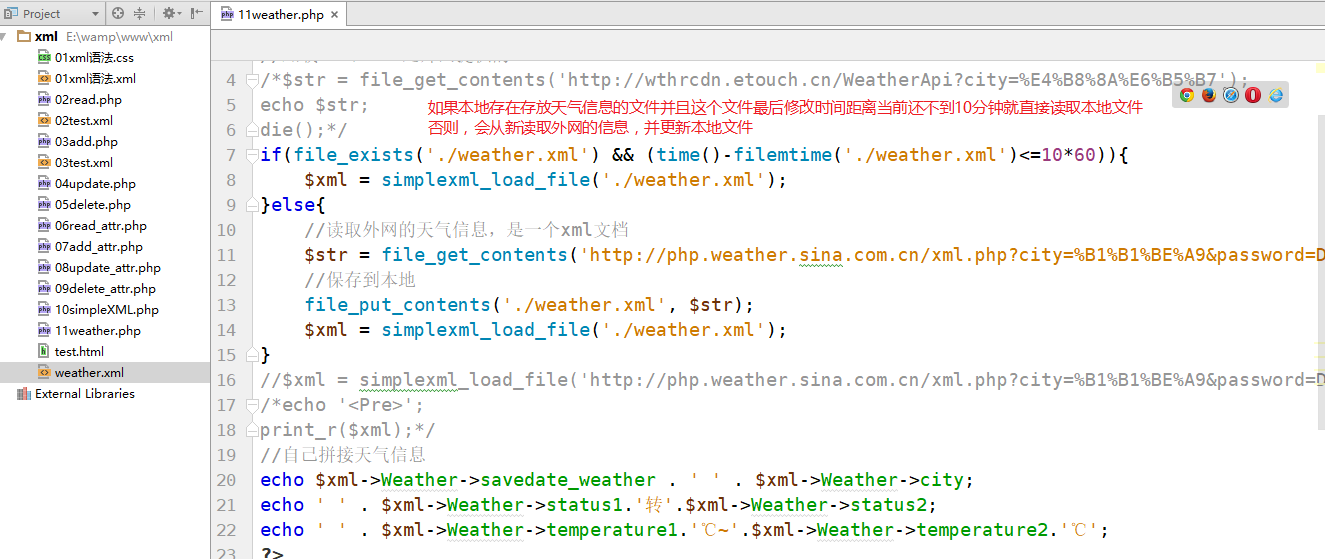Preview page in Safari browser

click(x=1231, y=95)
